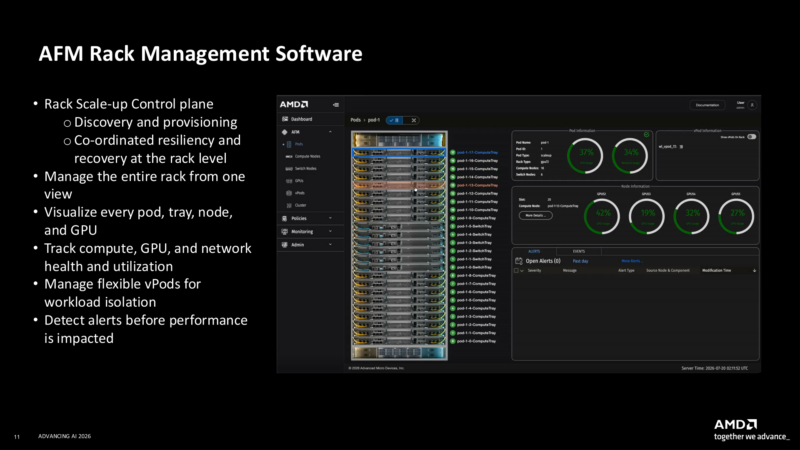Select the X segment beside pod-1 breadcrumb
Image resolution: width=800 pixels, height=450 pixels.
pyautogui.click(x=413, y=120)
